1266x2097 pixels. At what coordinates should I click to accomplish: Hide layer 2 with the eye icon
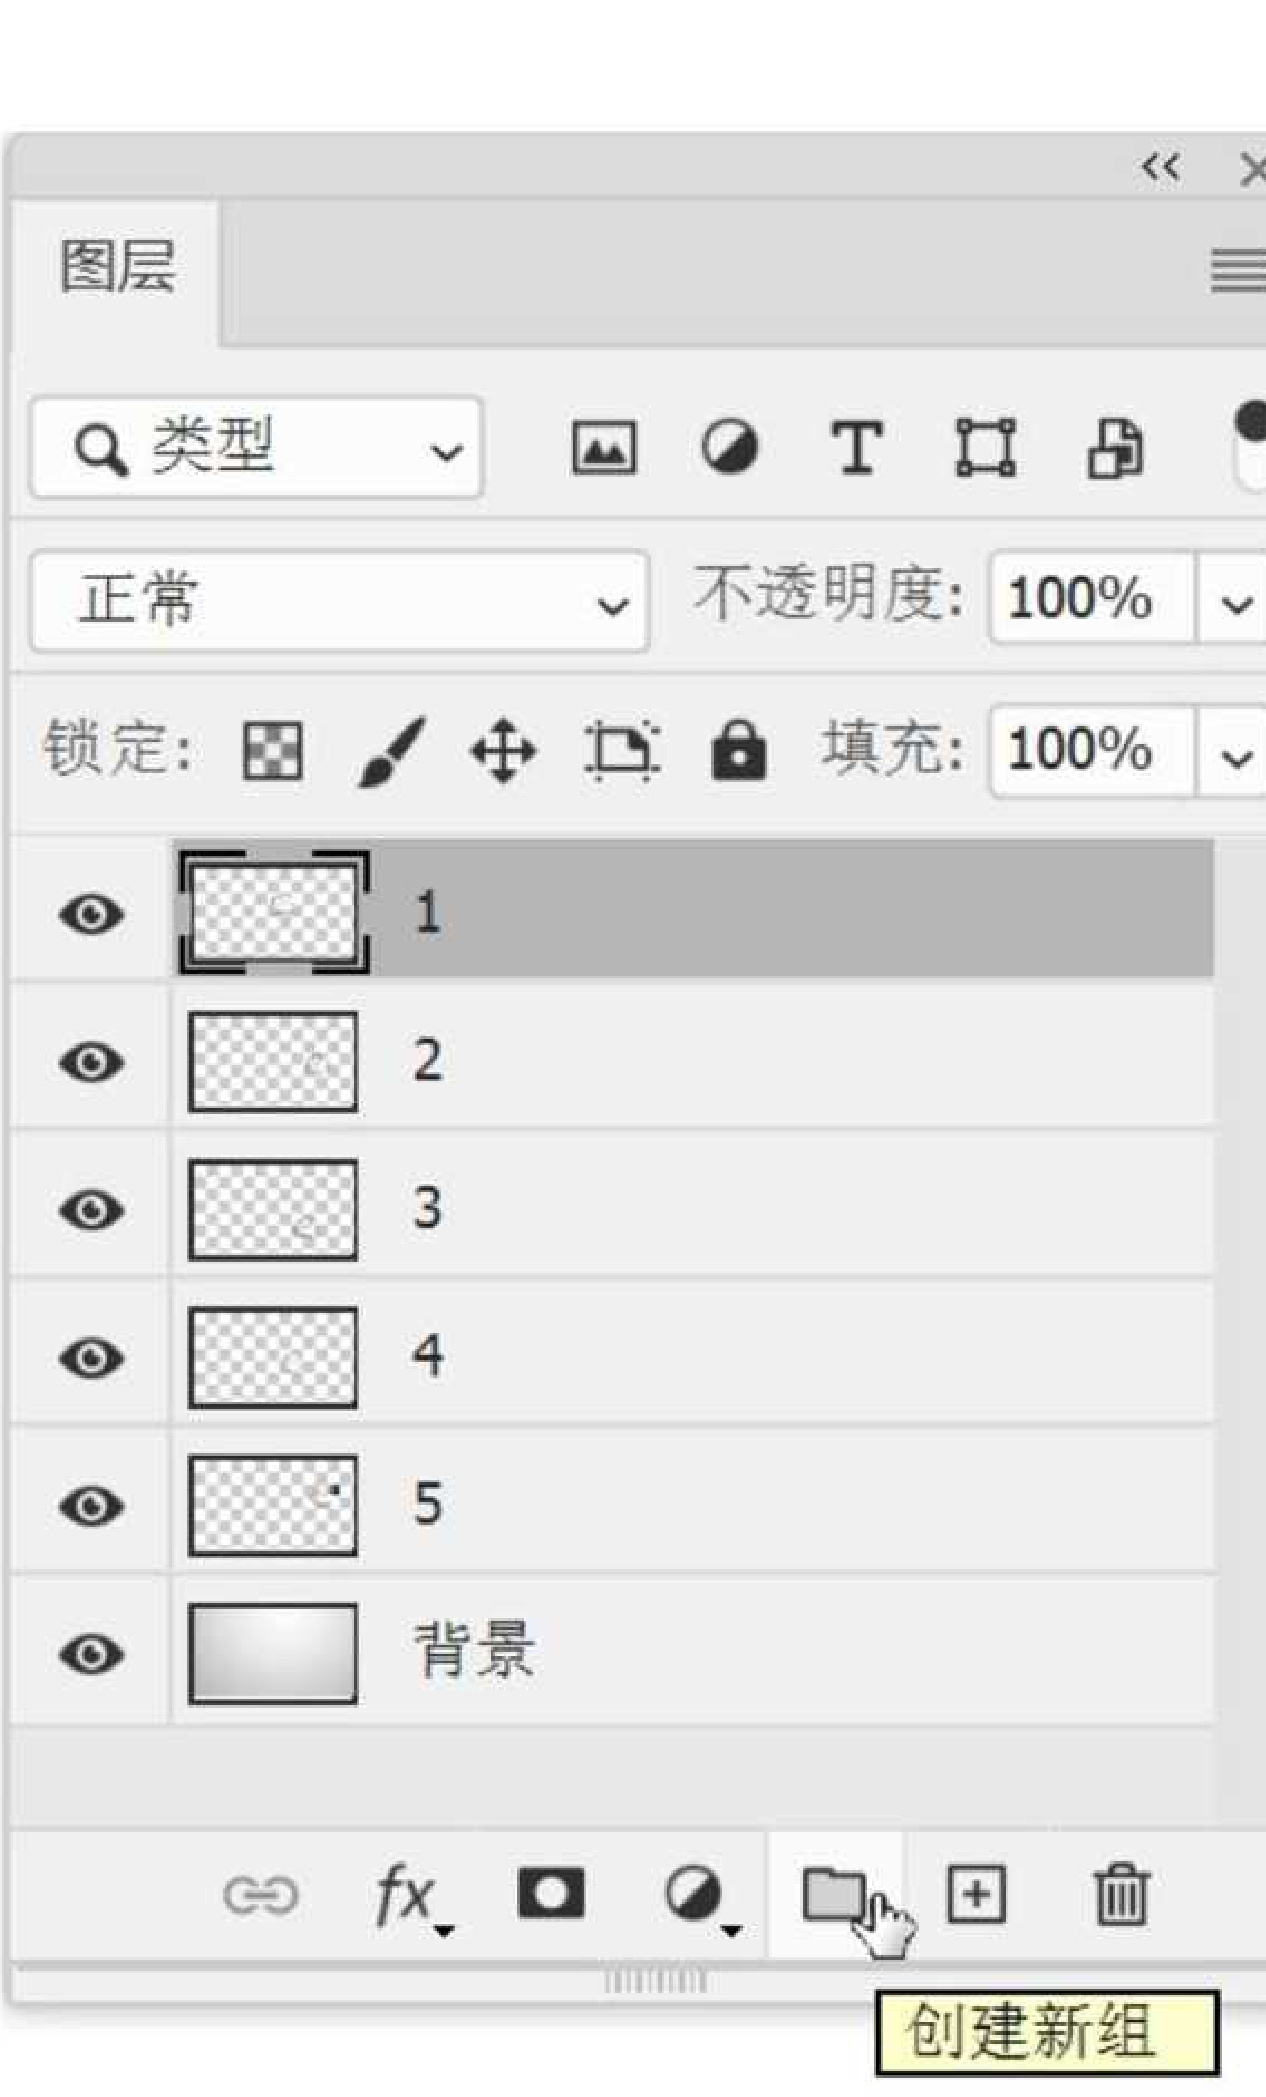coord(91,1062)
